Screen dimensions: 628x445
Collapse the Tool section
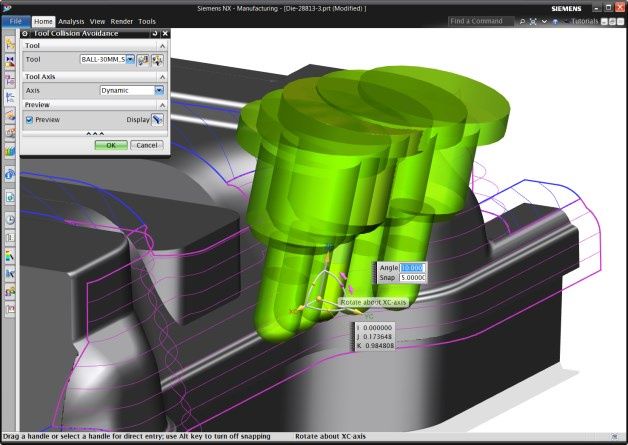click(162, 46)
